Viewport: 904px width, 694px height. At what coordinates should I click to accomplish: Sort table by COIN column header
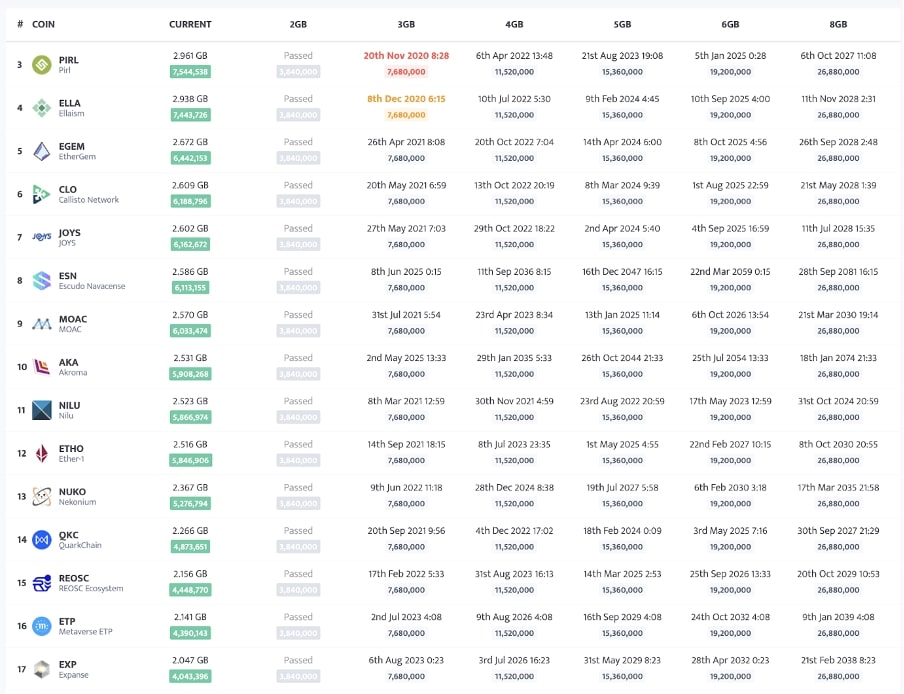pyautogui.click(x=43, y=24)
